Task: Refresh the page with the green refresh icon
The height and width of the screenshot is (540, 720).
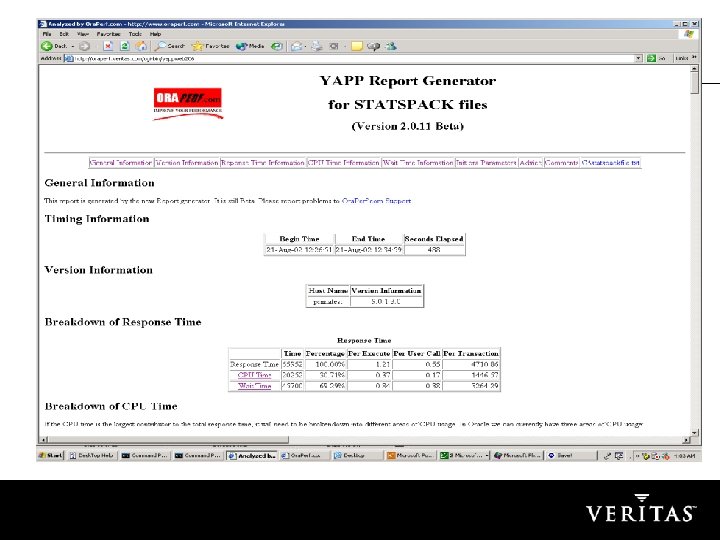Action: pos(124,46)
